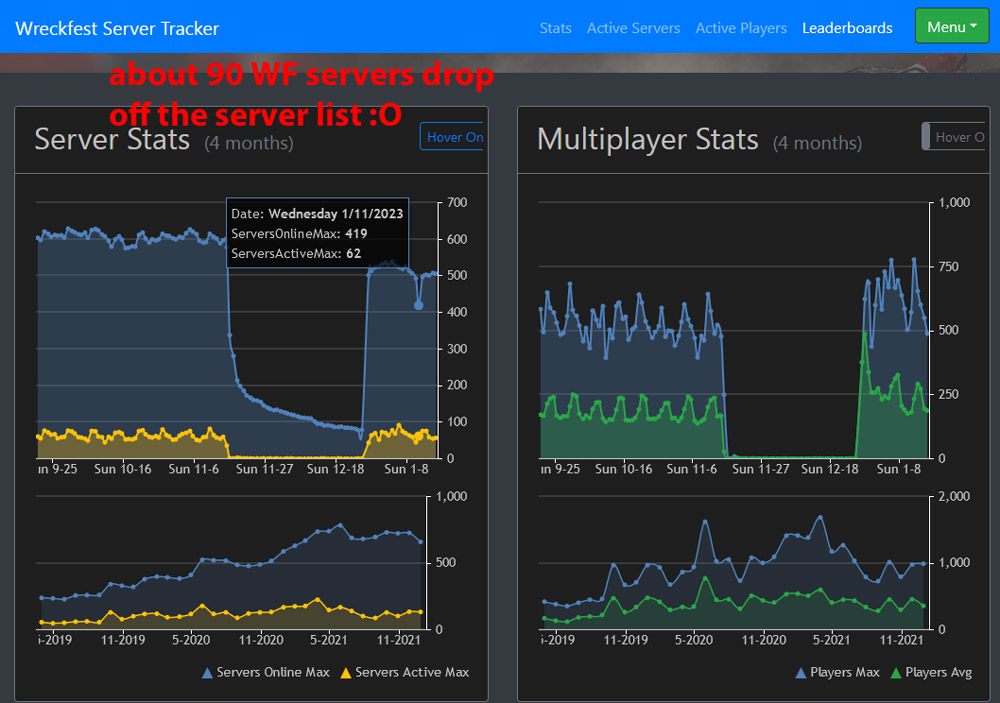Click the Server Stats heading

112,140
